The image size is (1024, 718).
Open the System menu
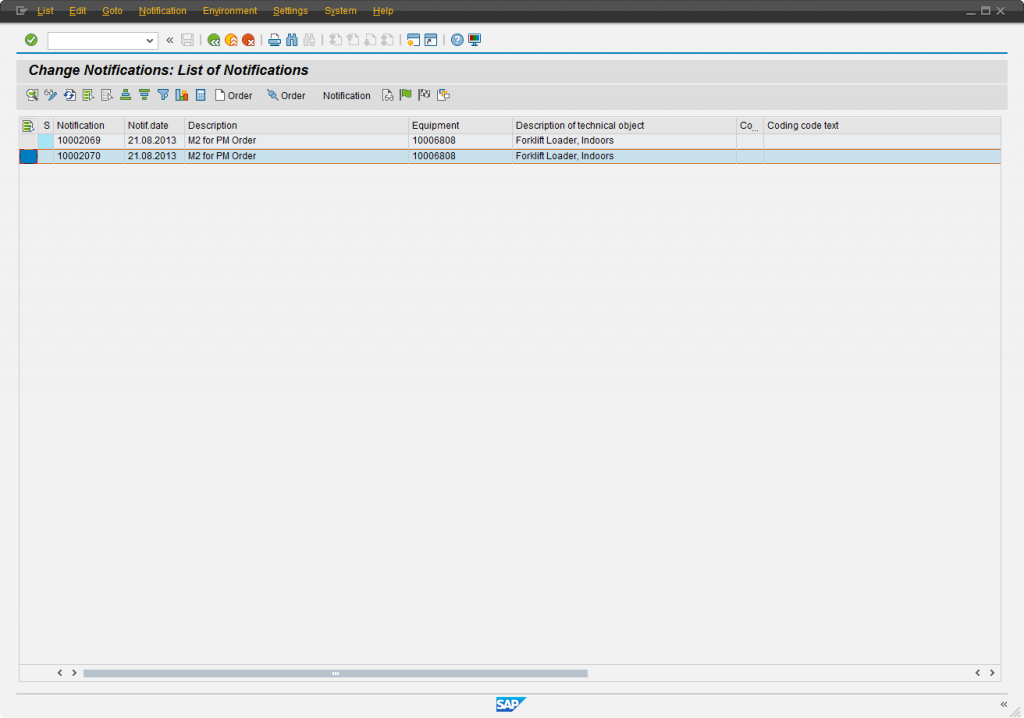(x=340, y=11)
